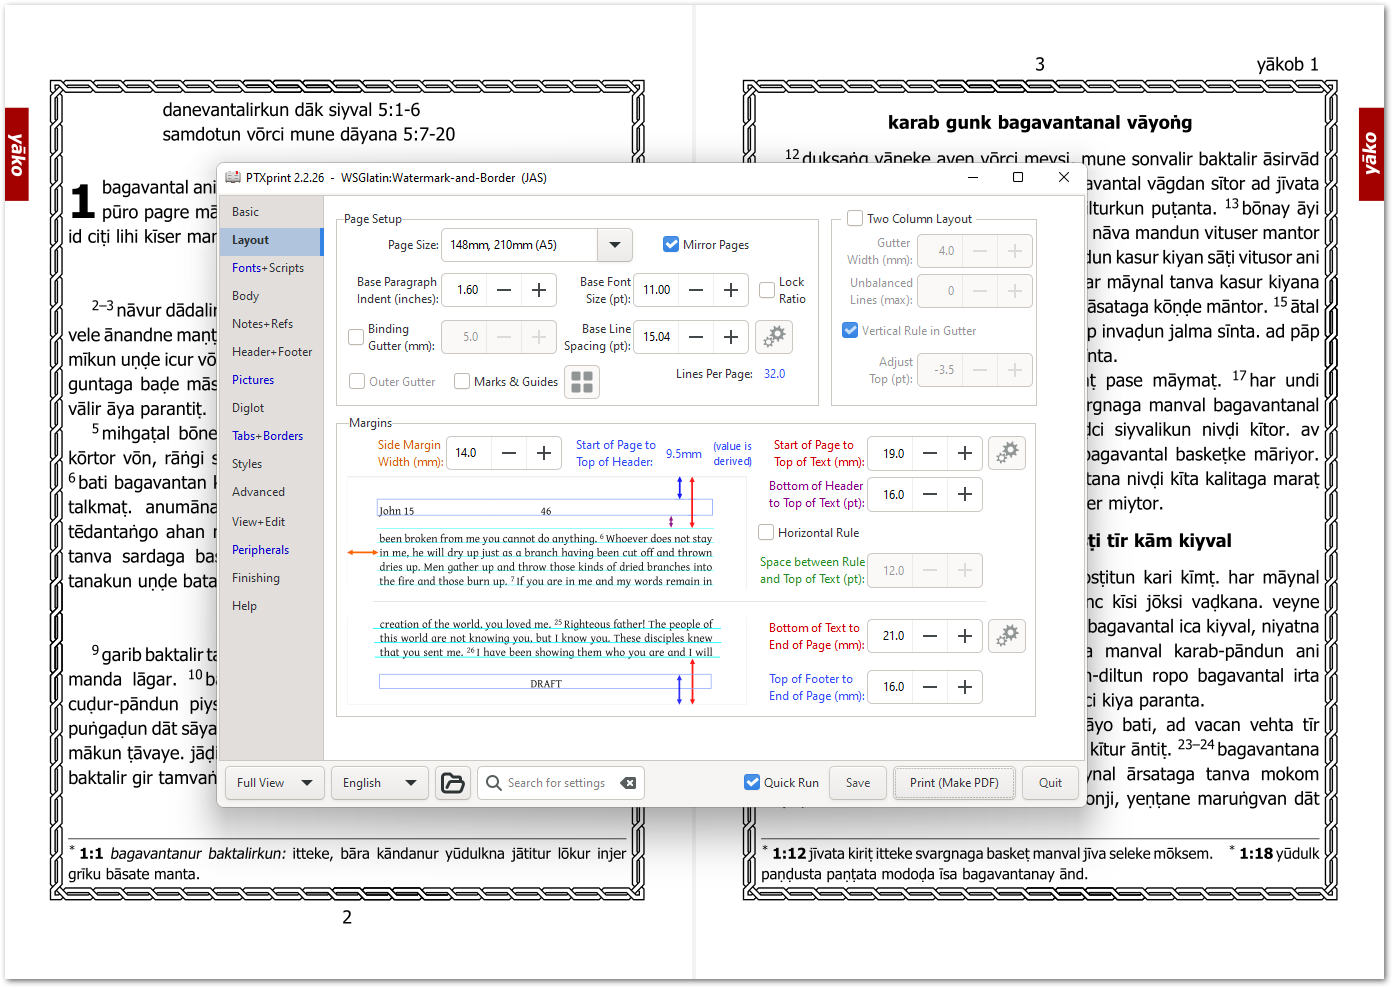This screenshot has height=988, width=1393.
Task: Click the Print (Make PDF) button
Action: [954, 782]
